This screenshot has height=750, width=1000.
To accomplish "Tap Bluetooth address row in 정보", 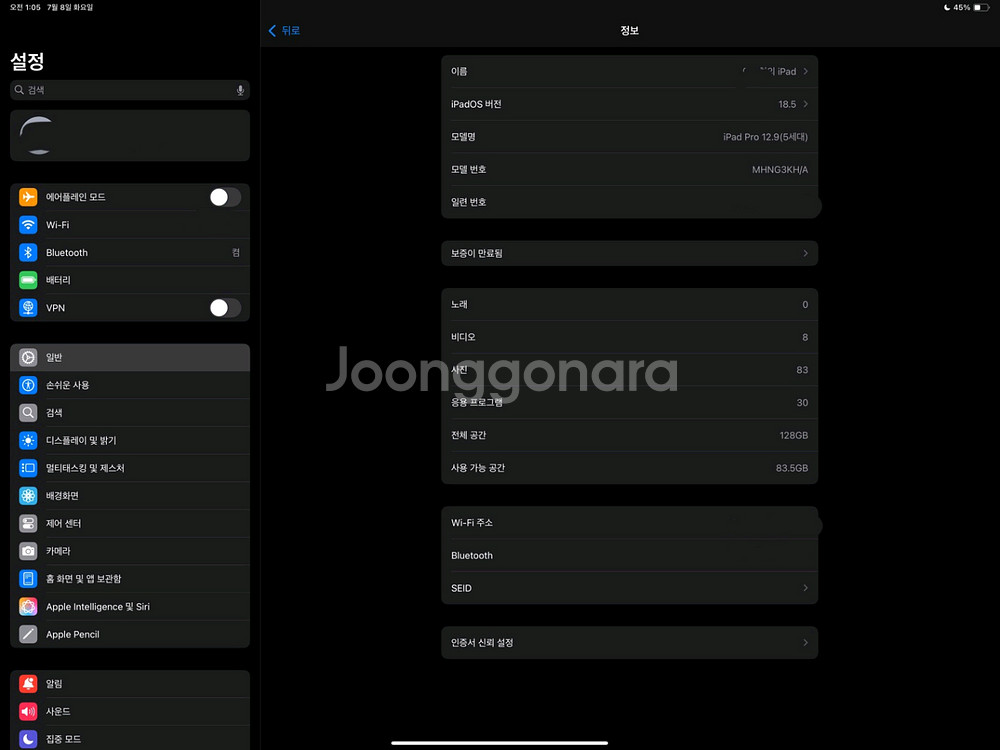I will (629, 555).
